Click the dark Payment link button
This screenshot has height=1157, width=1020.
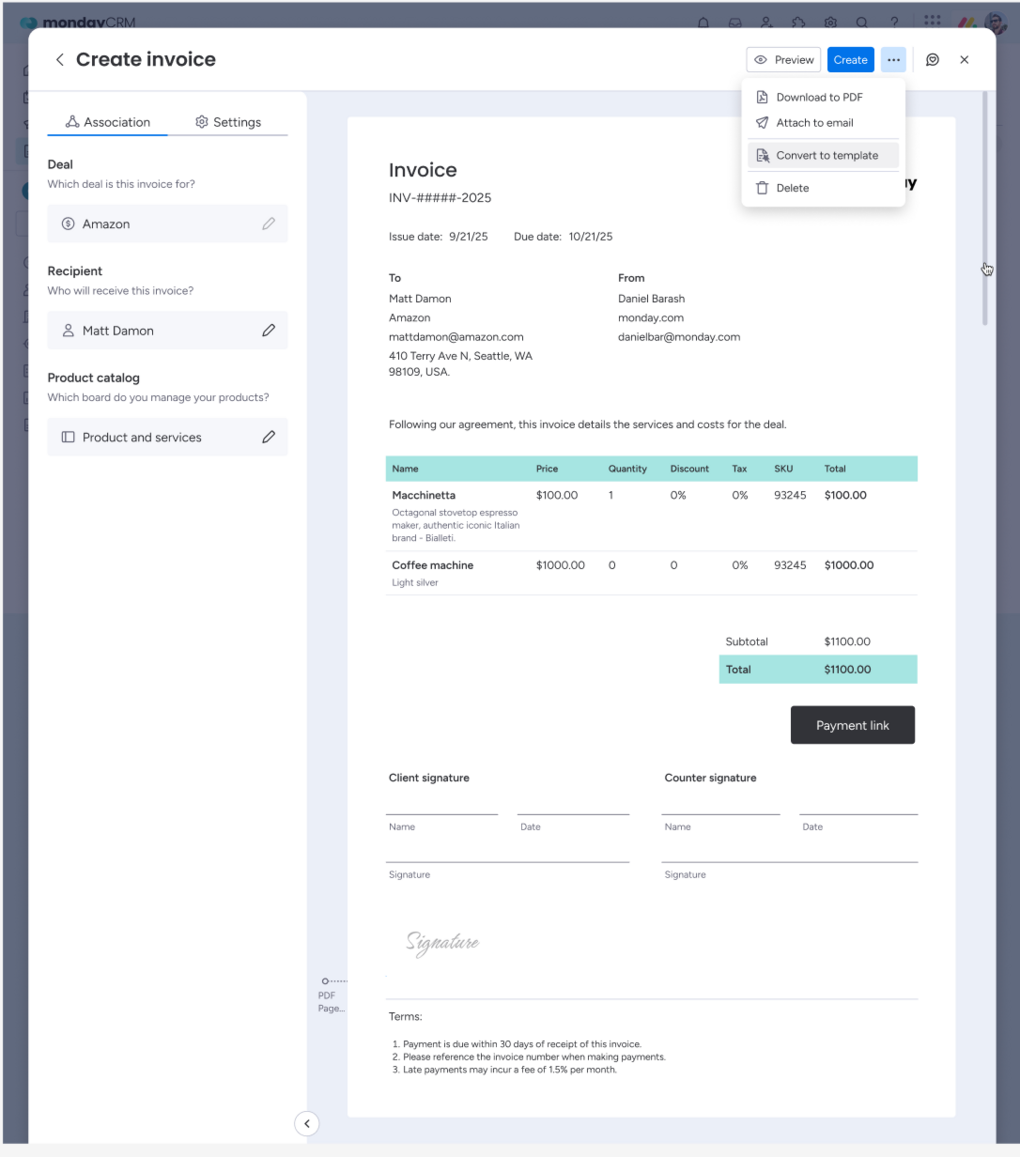852,725
